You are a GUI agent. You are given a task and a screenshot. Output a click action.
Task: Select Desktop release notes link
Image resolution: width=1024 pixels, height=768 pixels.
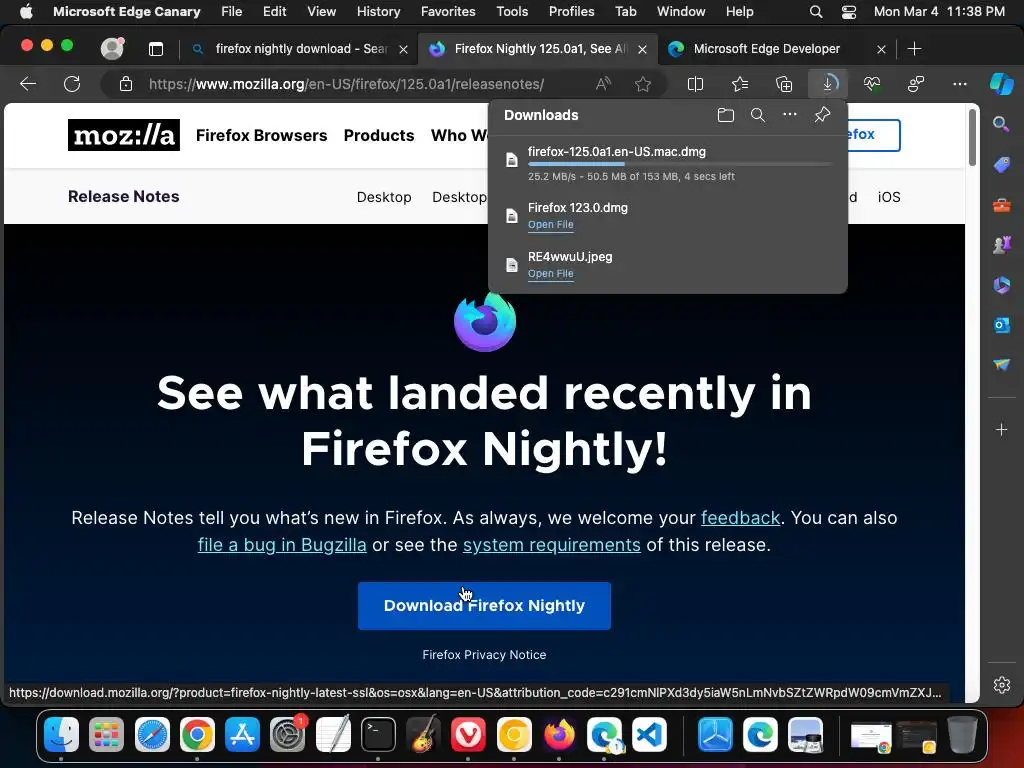[x=384, y=197]
